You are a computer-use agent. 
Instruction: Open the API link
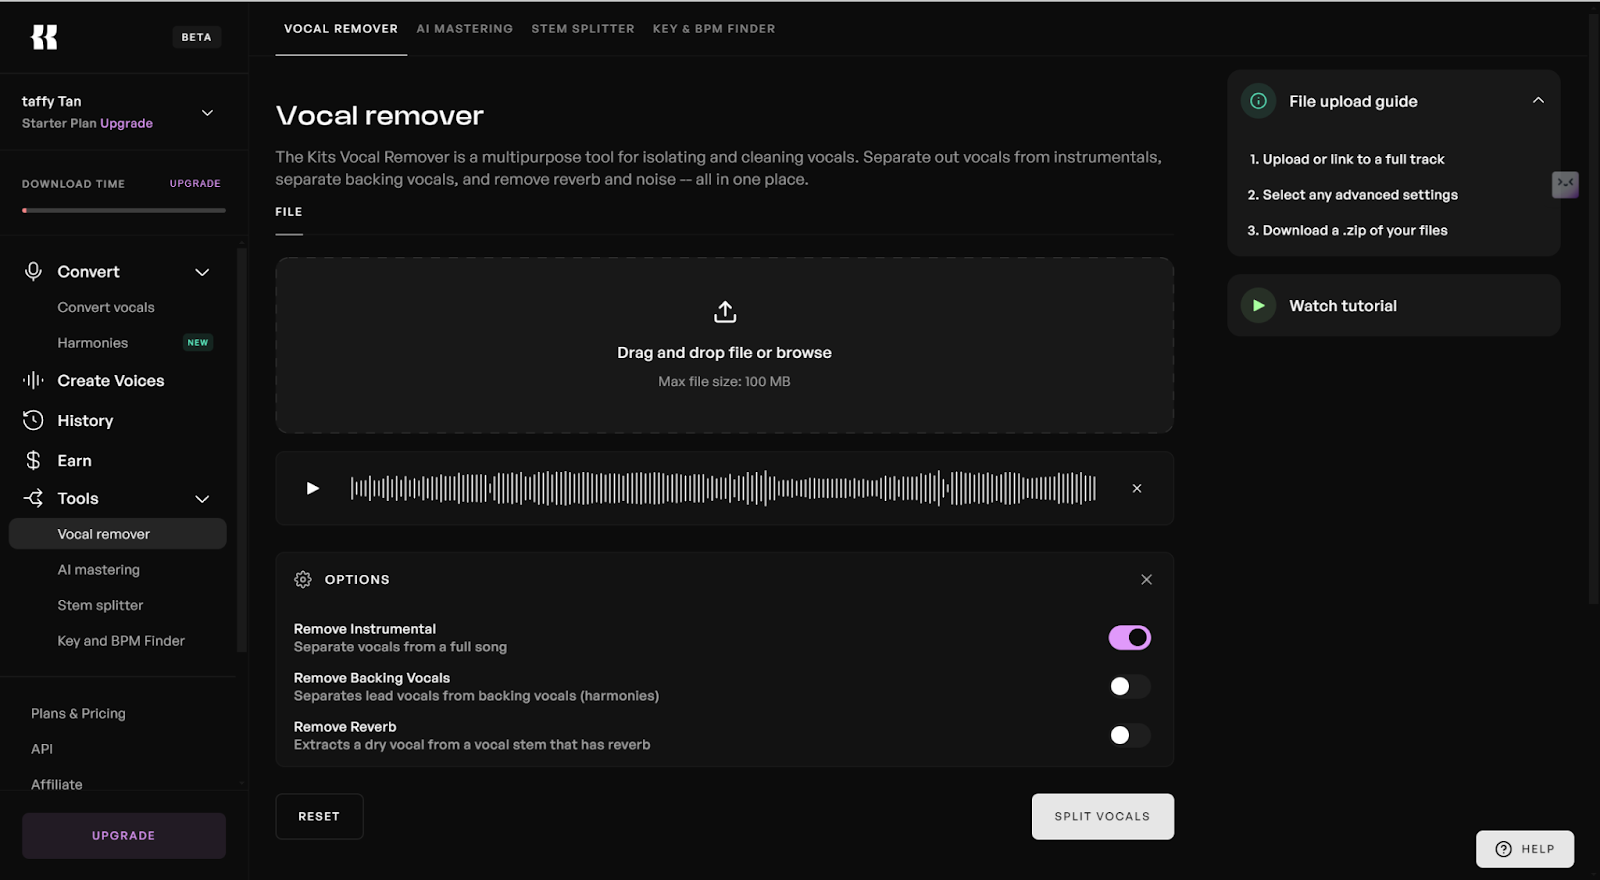tap(42, 749)
